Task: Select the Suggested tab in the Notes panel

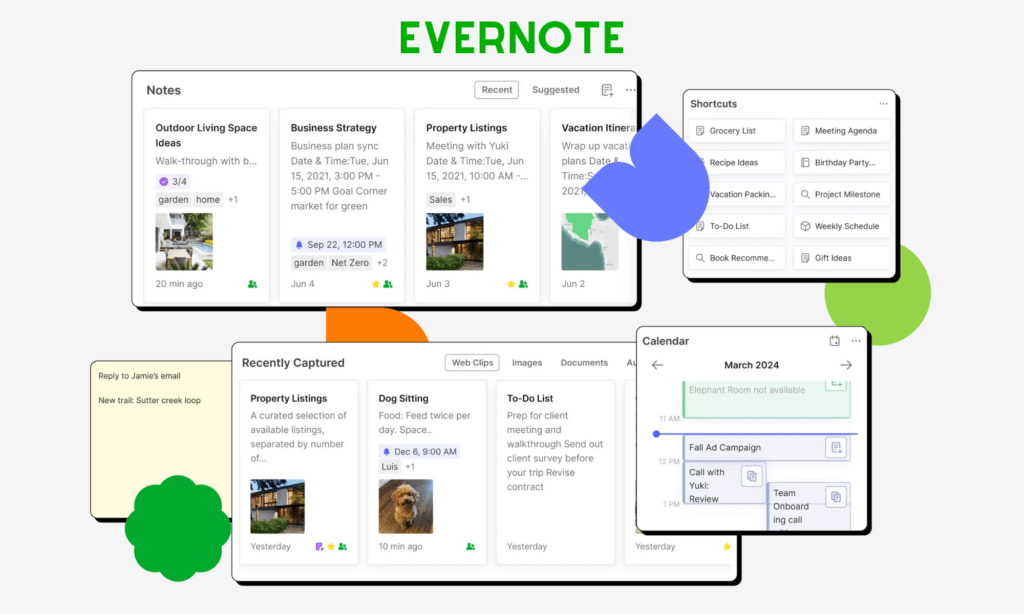Action: 555,90
